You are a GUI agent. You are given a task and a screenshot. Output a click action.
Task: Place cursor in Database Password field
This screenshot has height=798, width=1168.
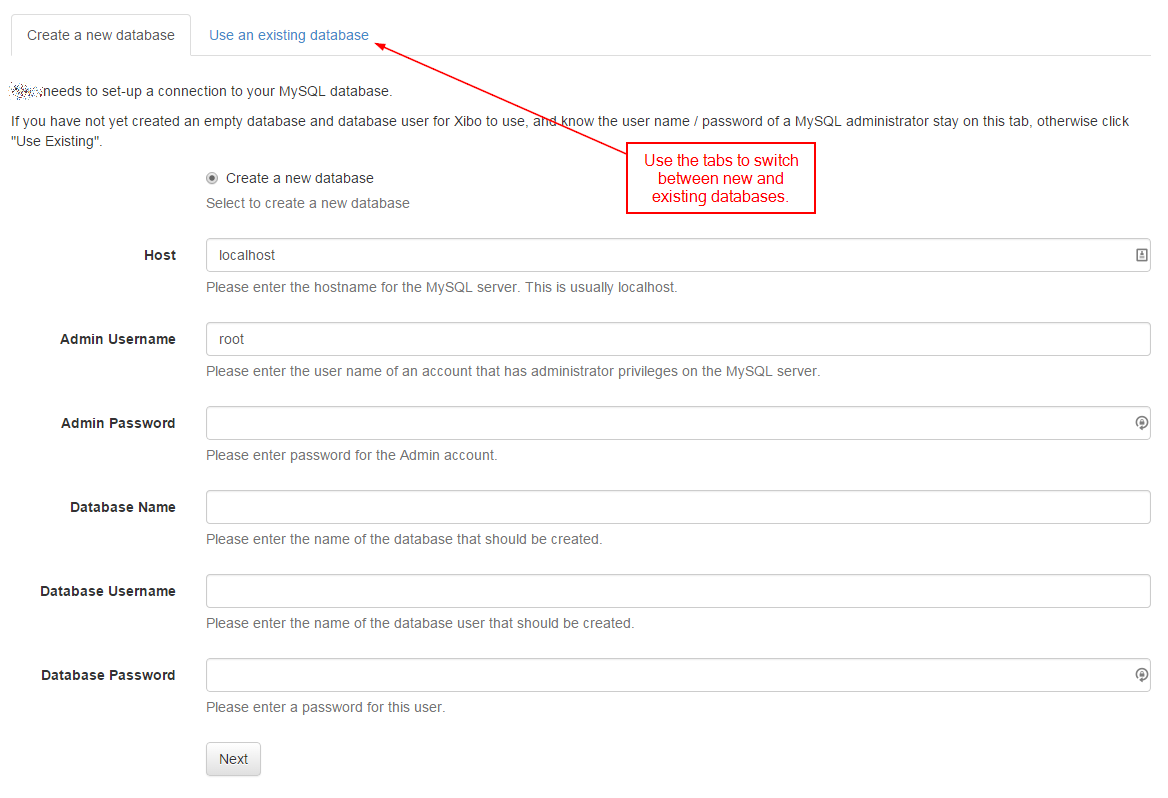pyautogui.click(x=660, y=675)
